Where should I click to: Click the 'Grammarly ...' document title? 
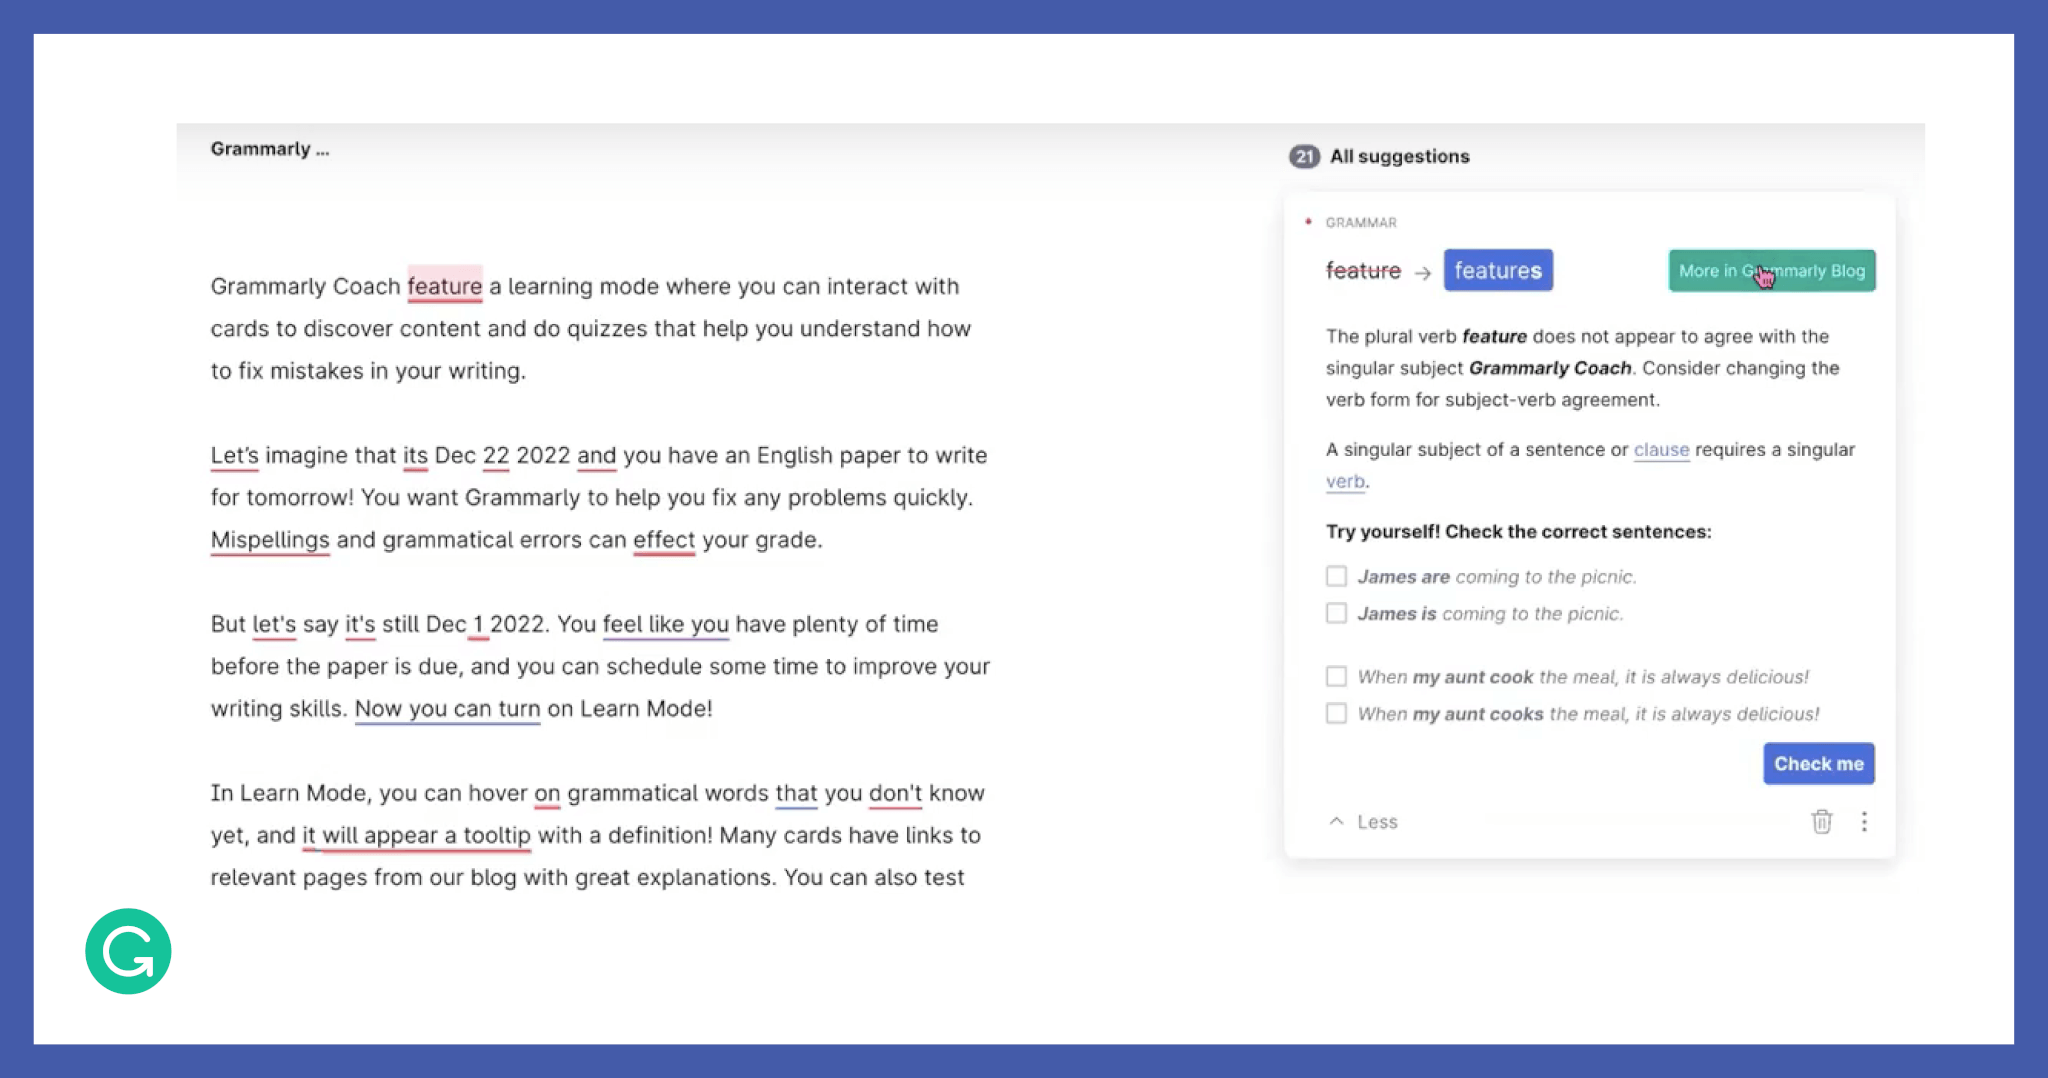pyautogui.click(x=270, y=149)
